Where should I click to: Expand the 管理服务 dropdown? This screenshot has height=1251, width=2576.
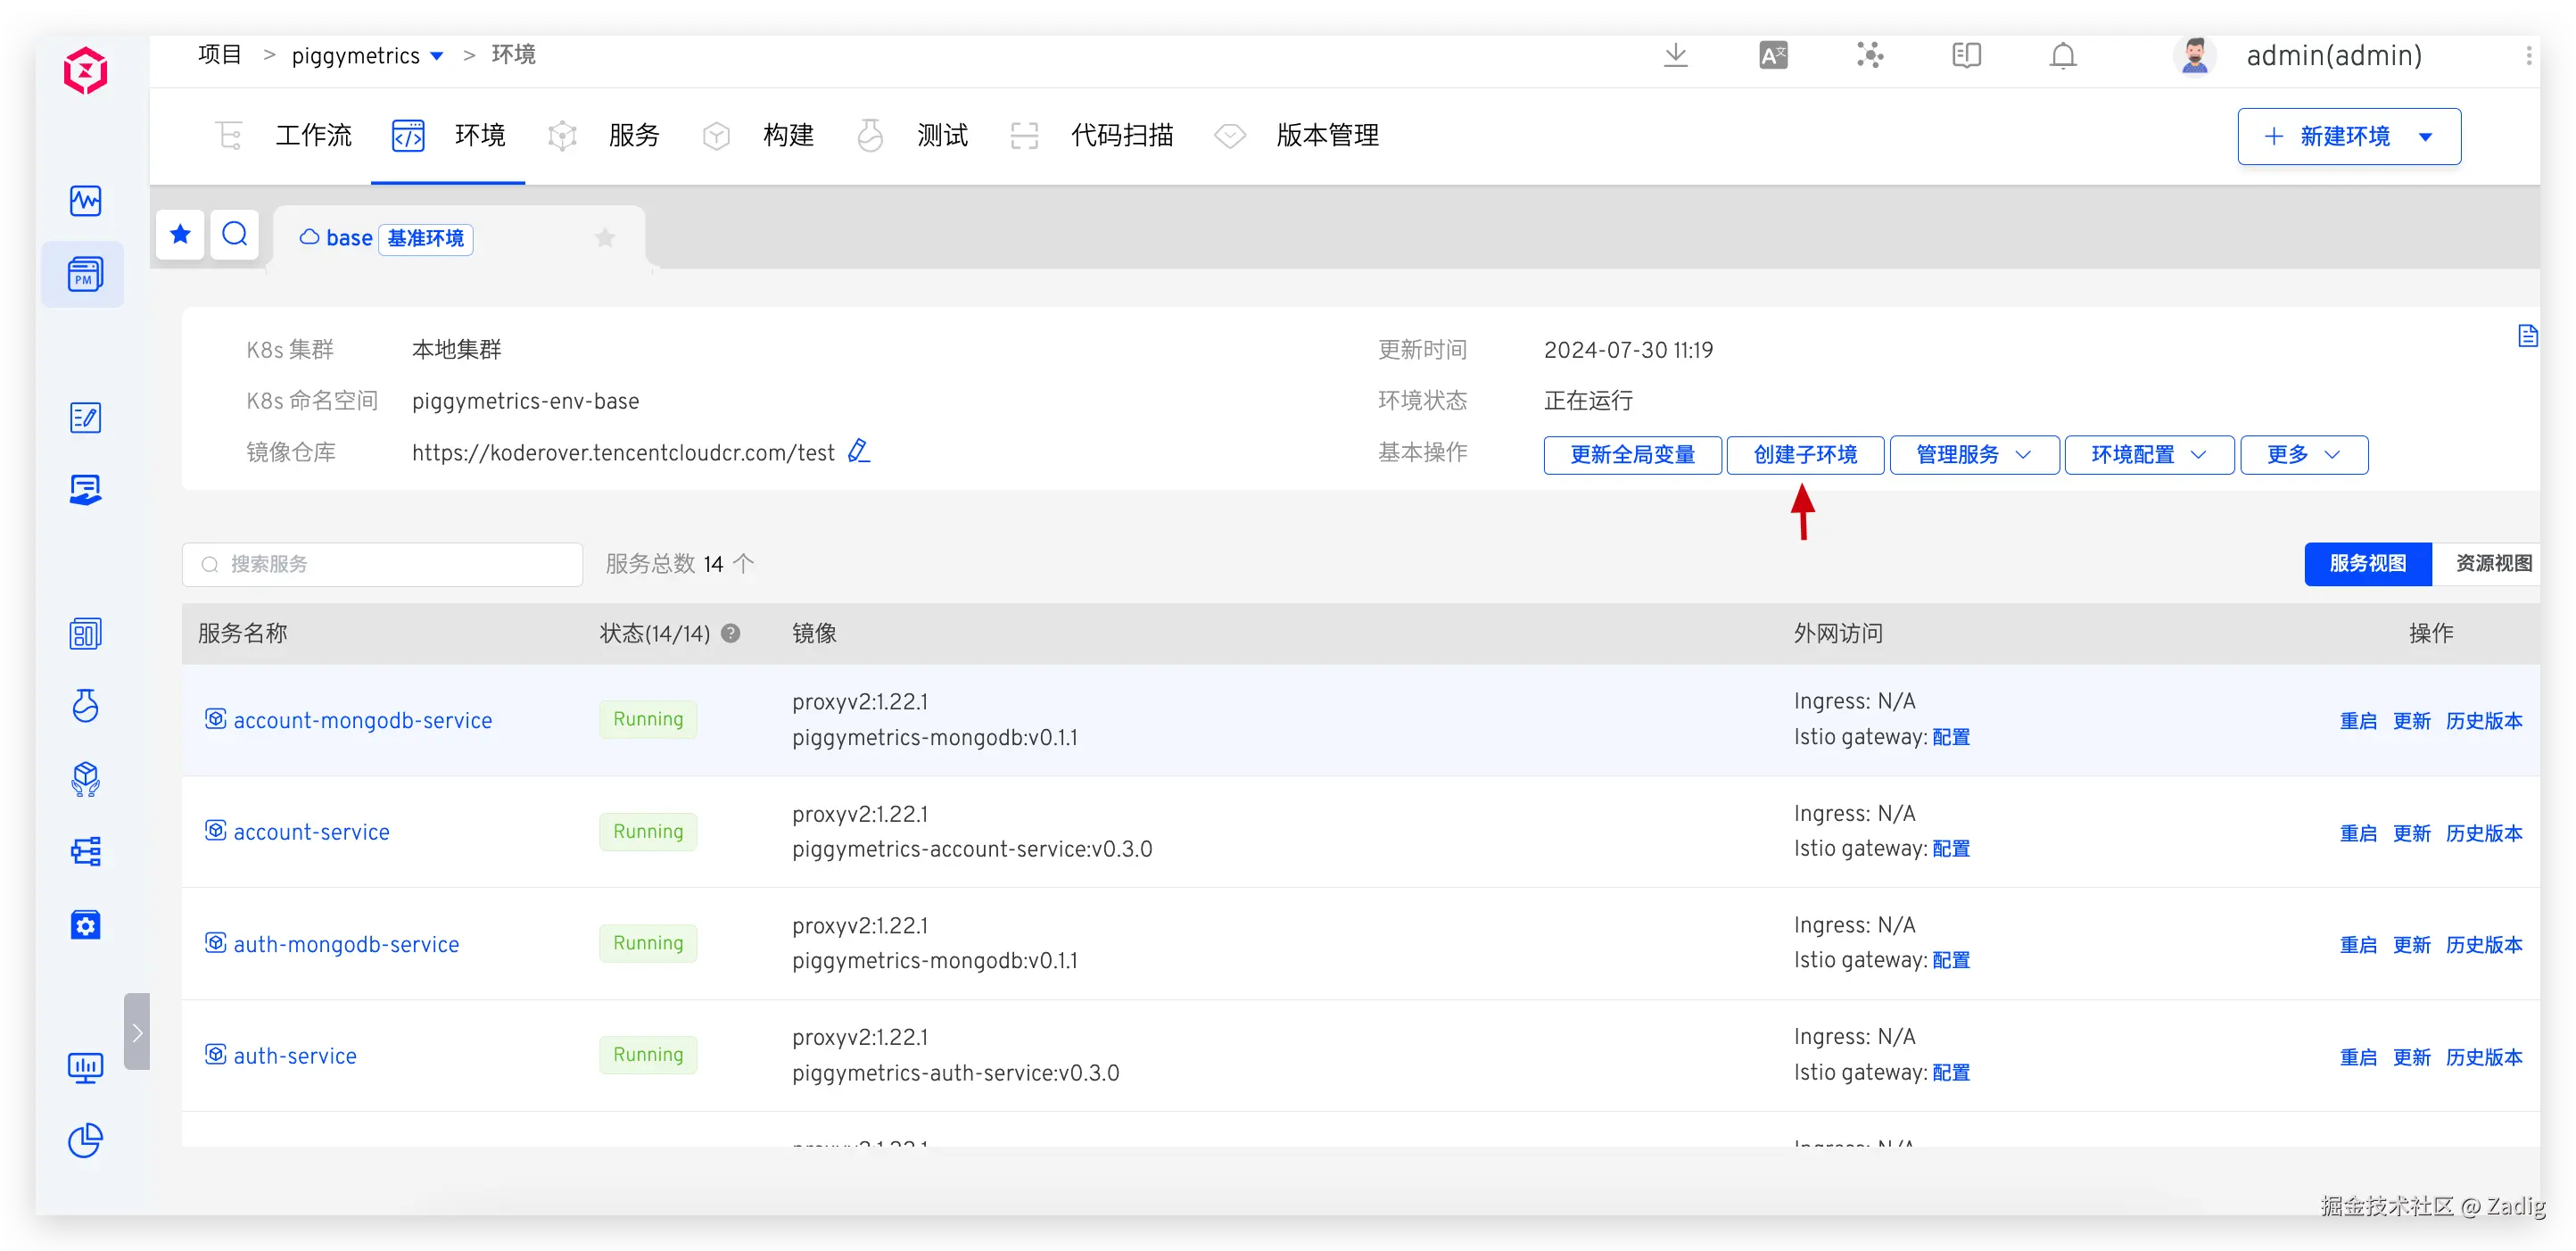1973,455
